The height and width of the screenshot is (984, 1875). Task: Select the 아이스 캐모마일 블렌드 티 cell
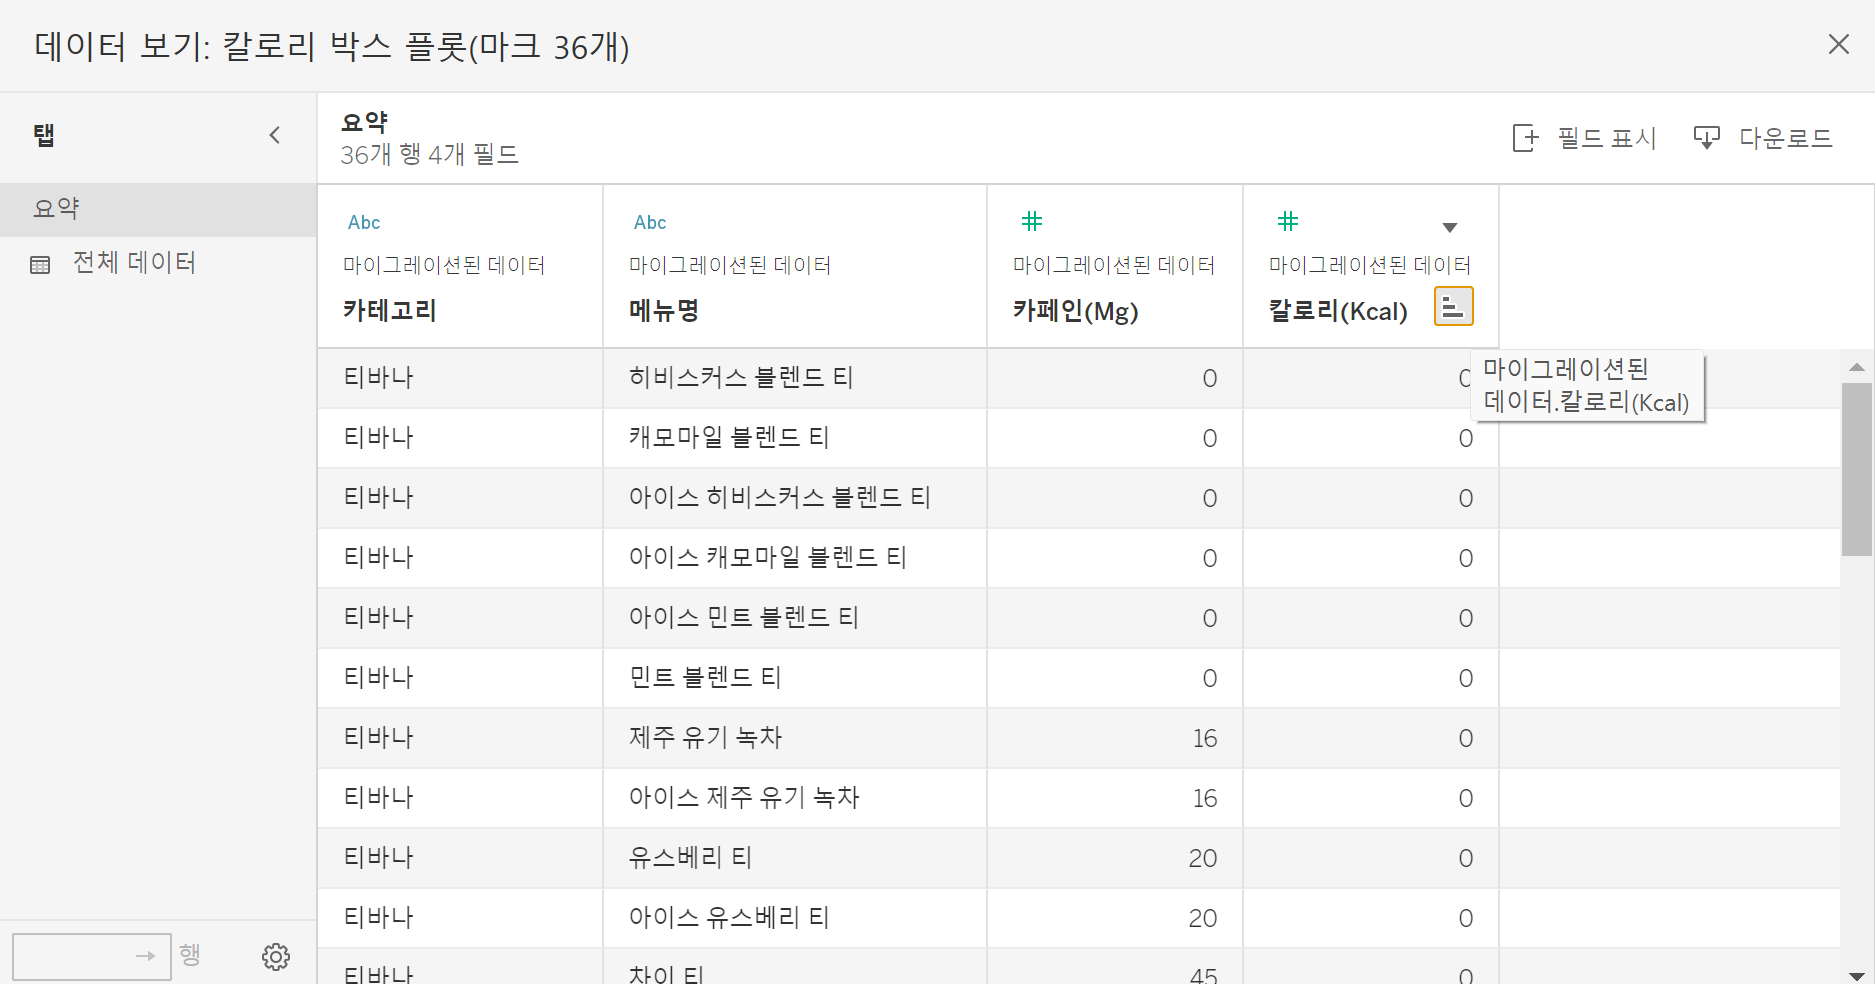[795, 558]
